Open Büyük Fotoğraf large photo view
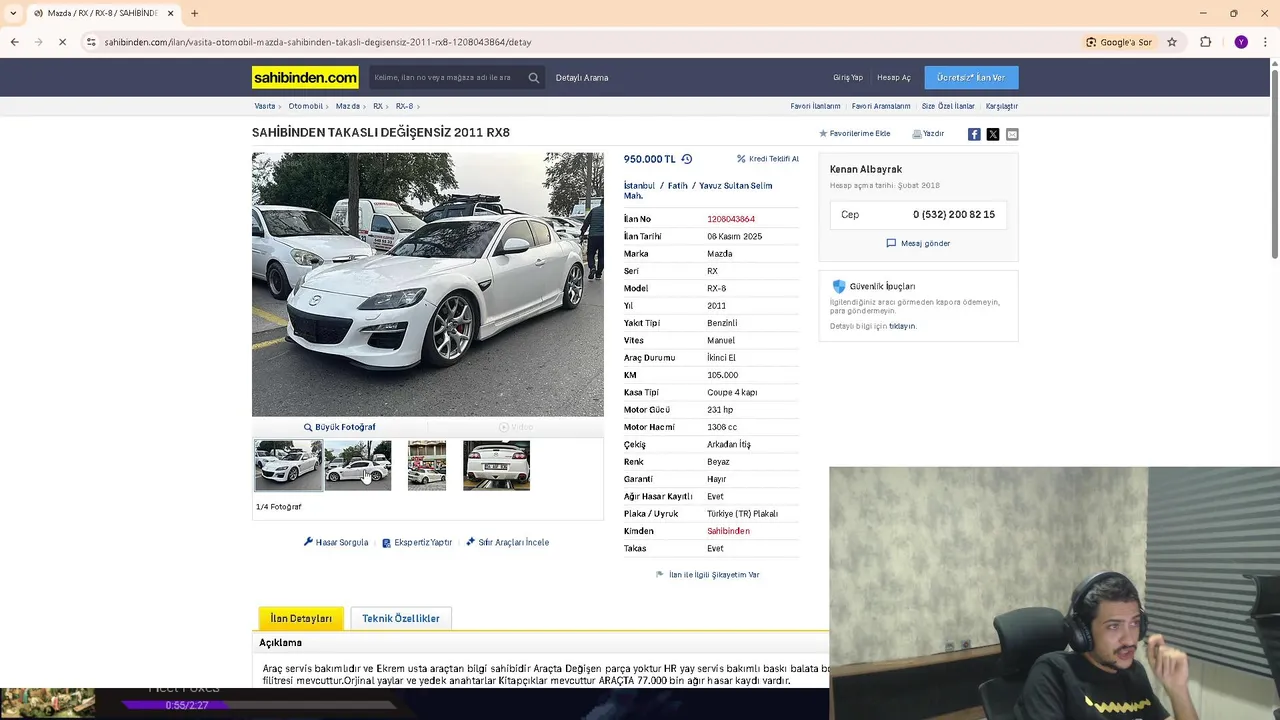Viewport: 1280px width, 720px height. [x=340, y=427]
